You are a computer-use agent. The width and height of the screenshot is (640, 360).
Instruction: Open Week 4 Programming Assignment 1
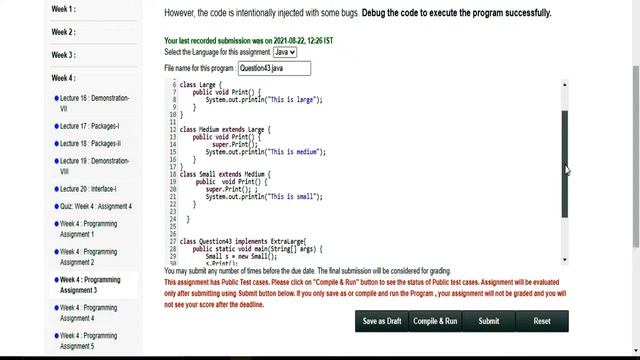point(88,229)
